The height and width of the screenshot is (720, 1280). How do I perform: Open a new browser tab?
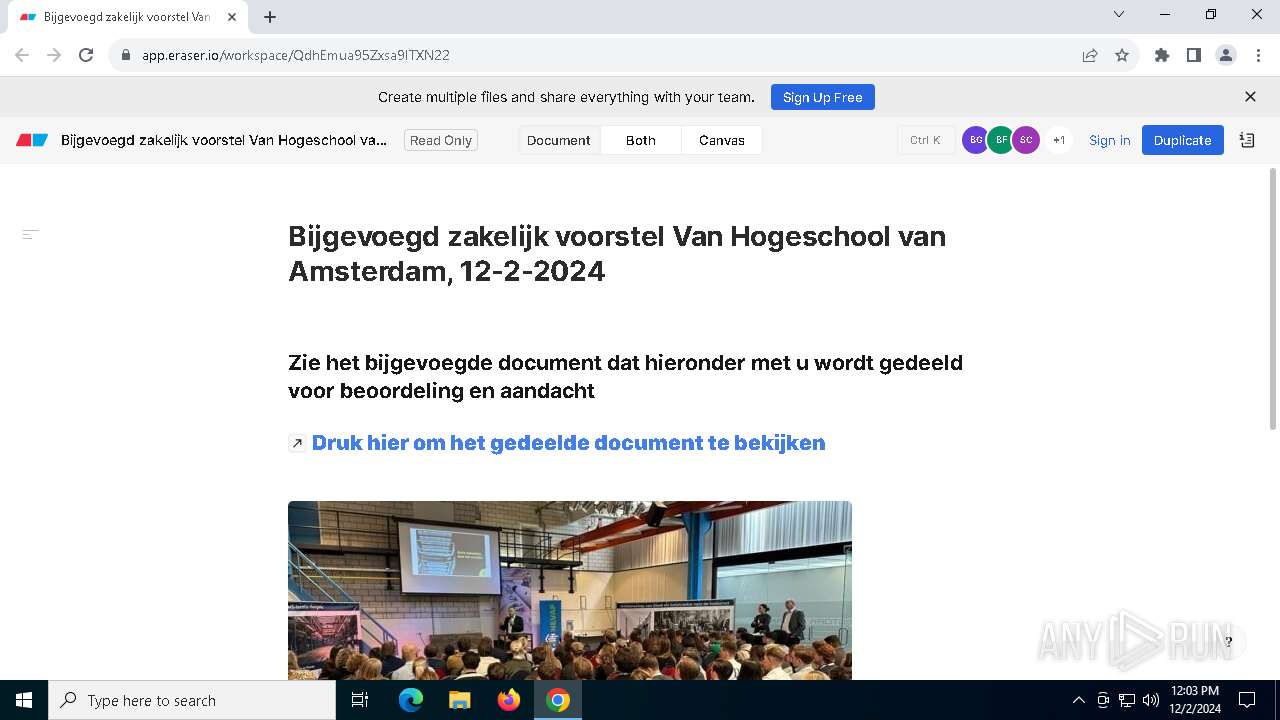click(x=270, y=17)
